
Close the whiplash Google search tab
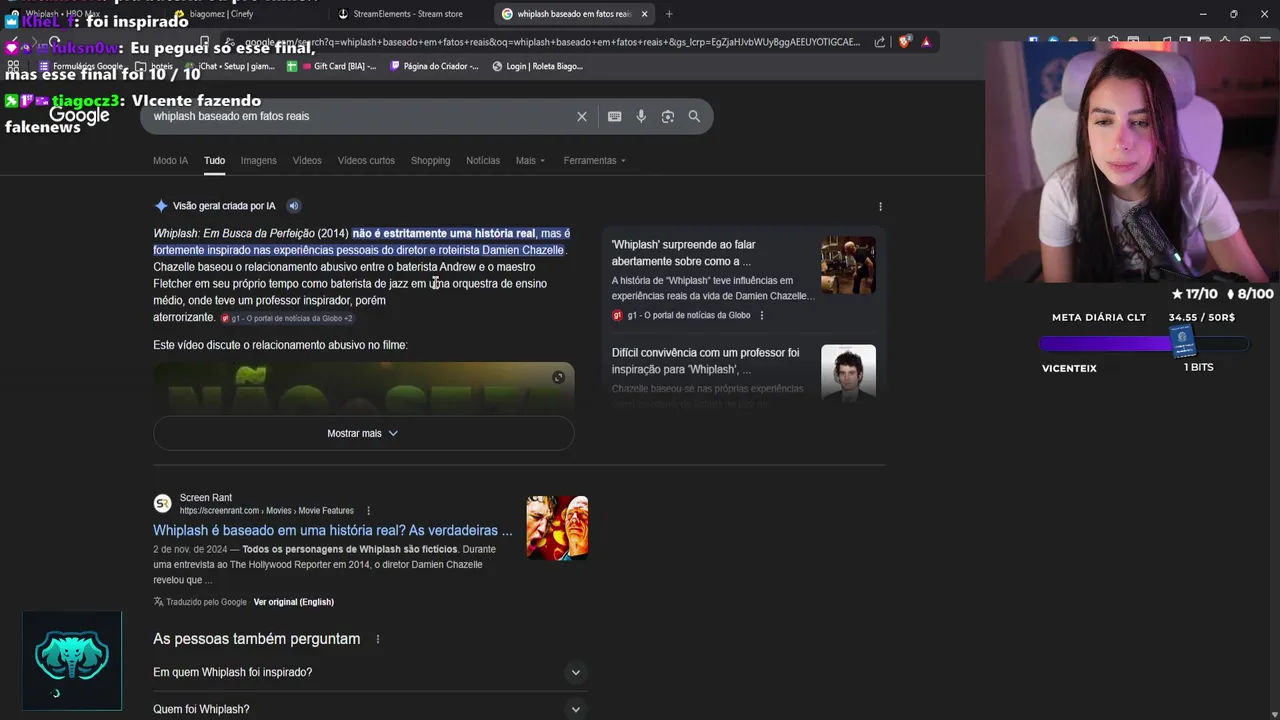pos(644,14)
